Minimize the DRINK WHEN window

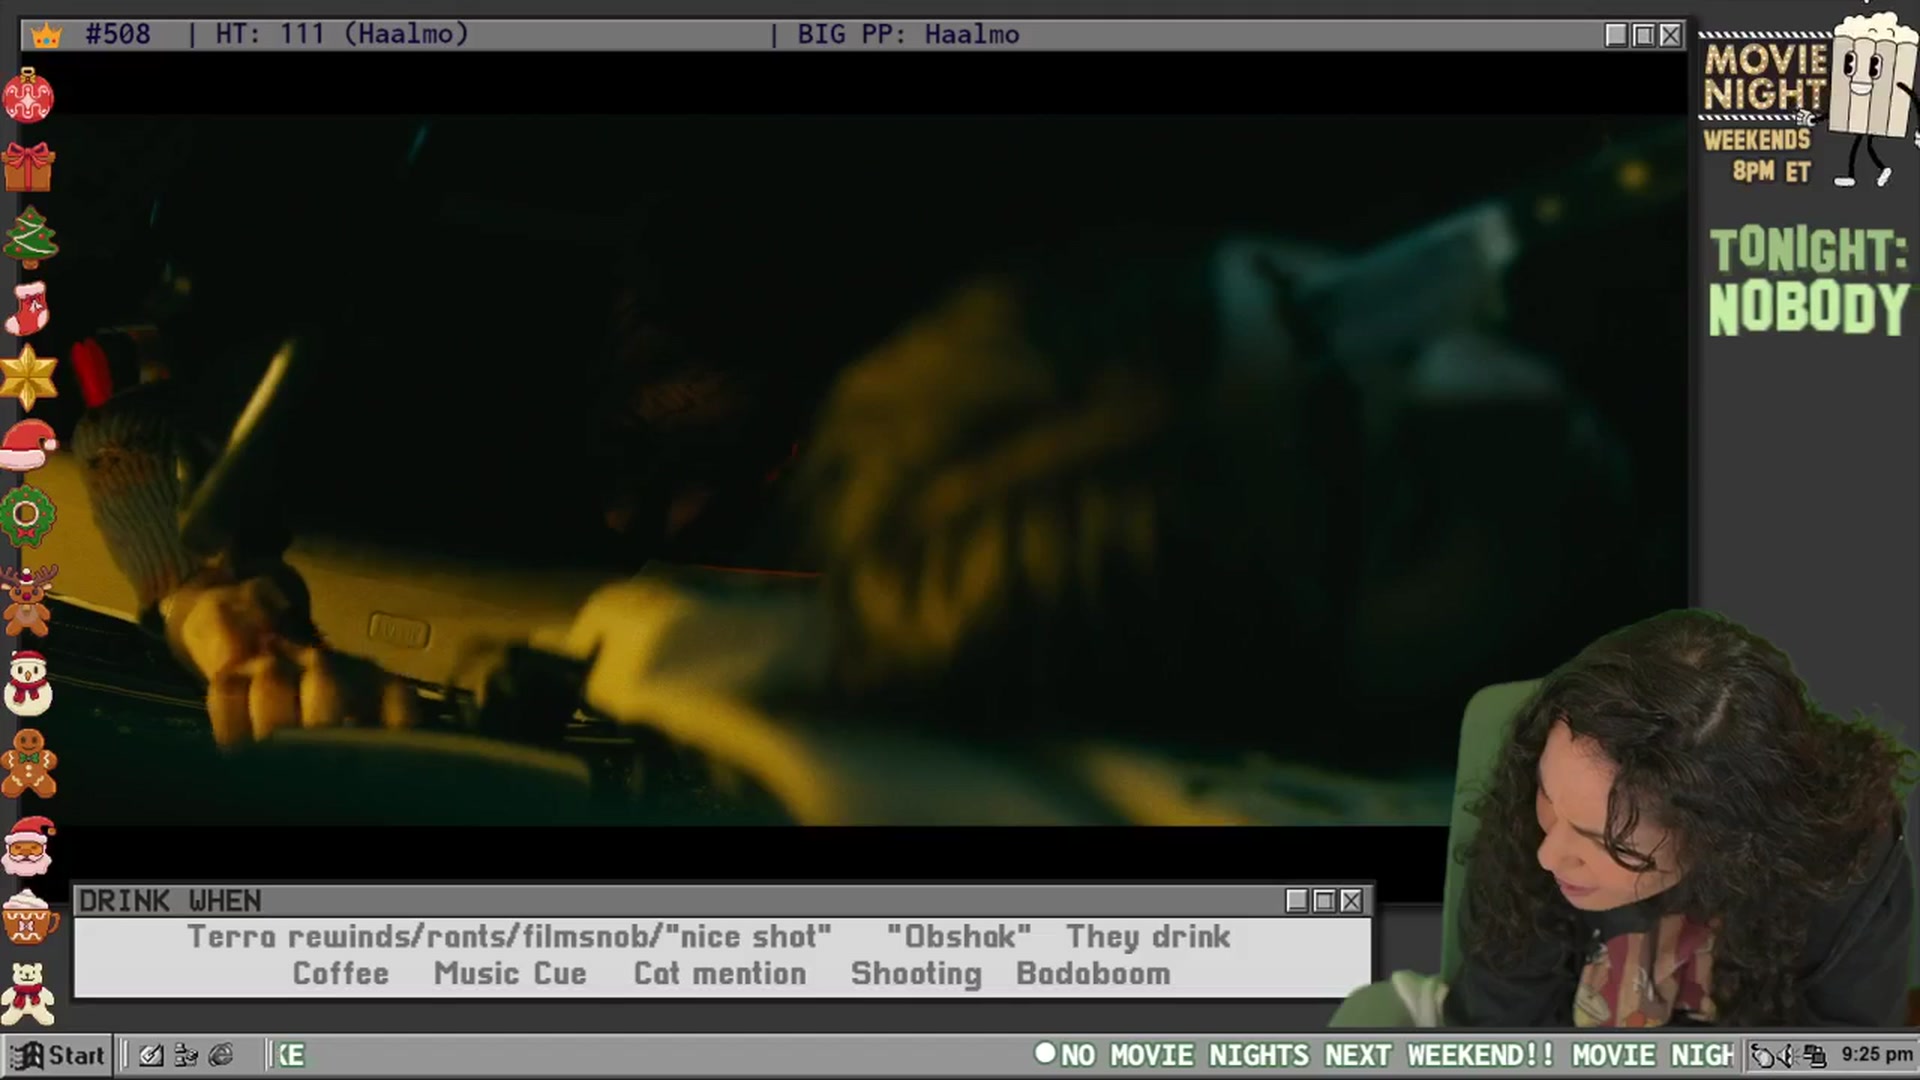1297,901
